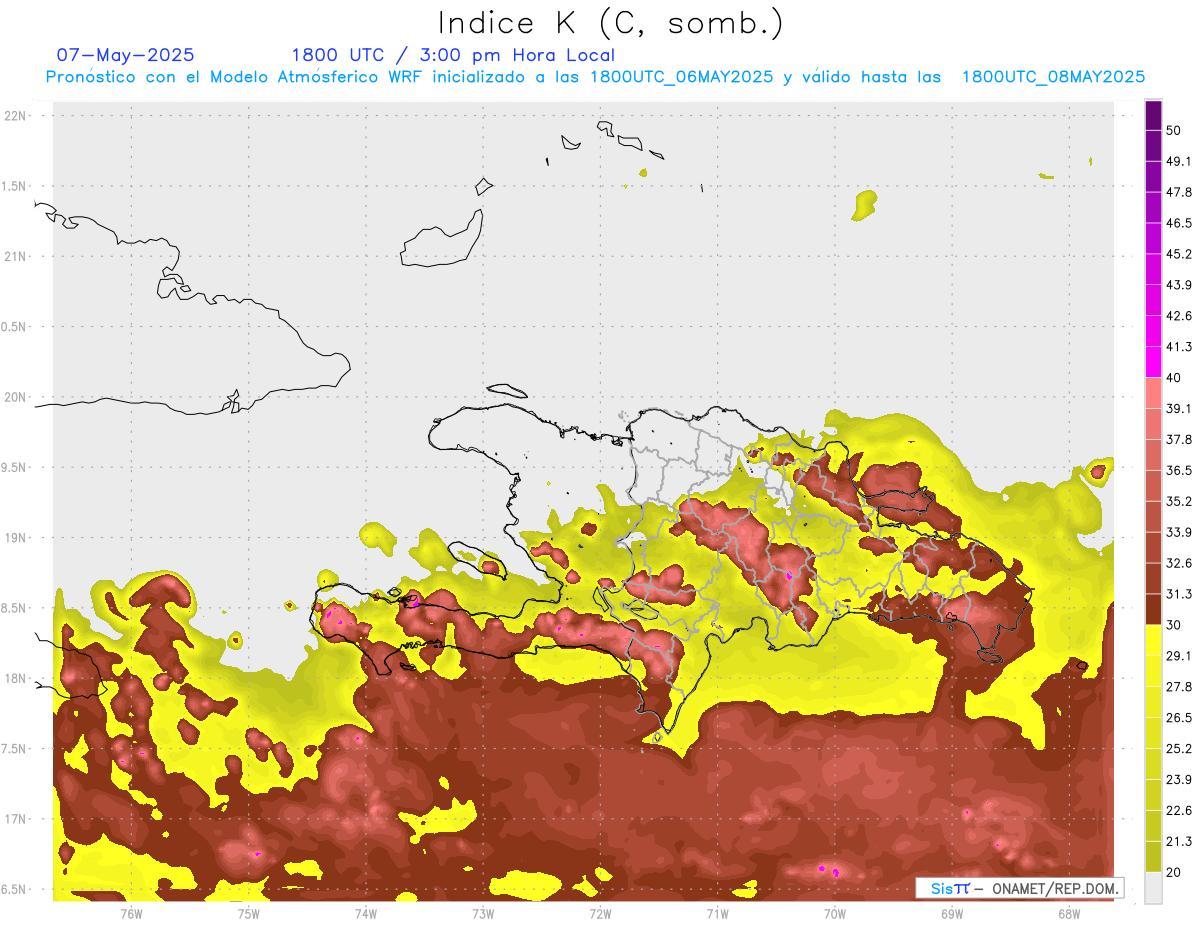The width and height of the screenshot is (1200, 927).
Task: Click the '49.1' colorbar value
Action: click(x=1179, y=161)
